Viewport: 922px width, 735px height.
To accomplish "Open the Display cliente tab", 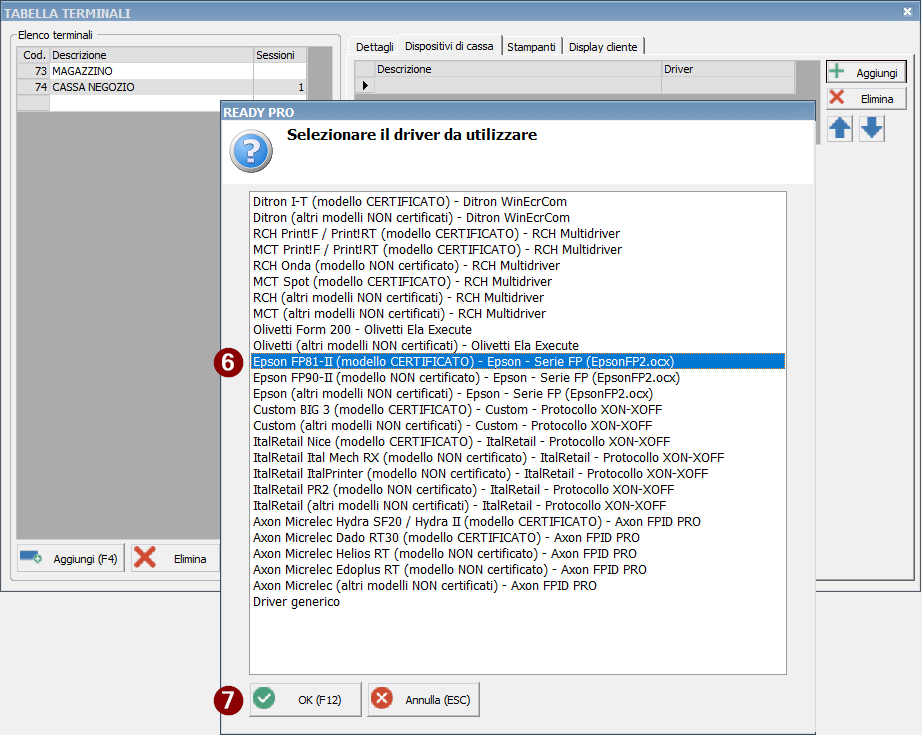I will 603,47.
